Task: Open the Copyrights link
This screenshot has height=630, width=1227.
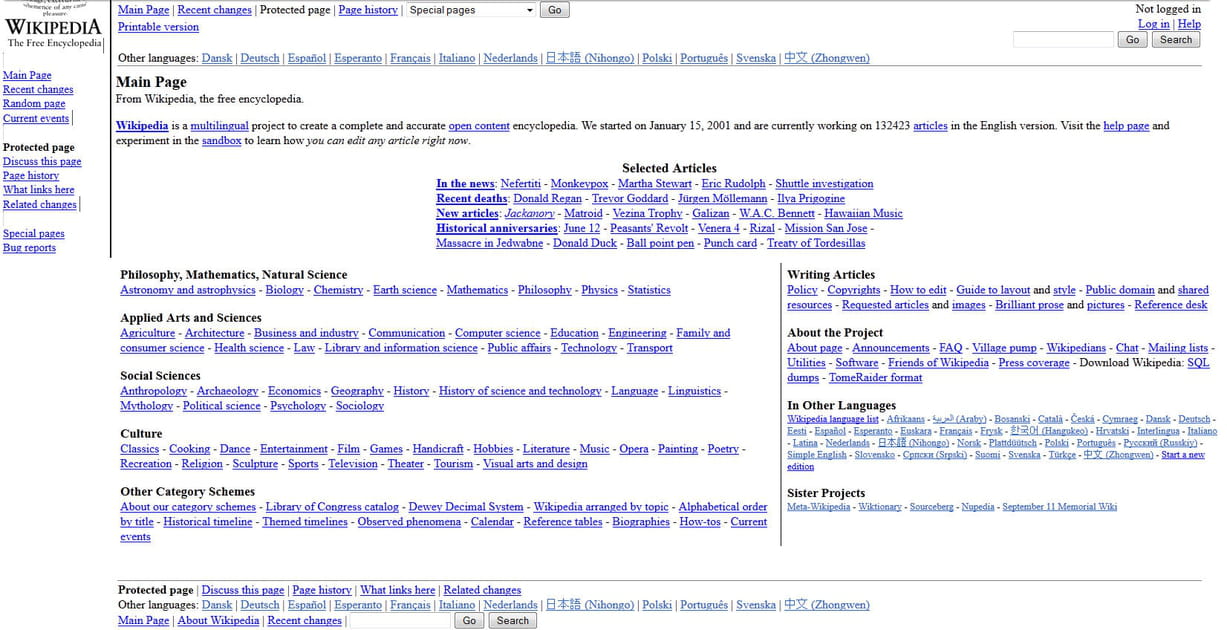Action: (854, 290)
